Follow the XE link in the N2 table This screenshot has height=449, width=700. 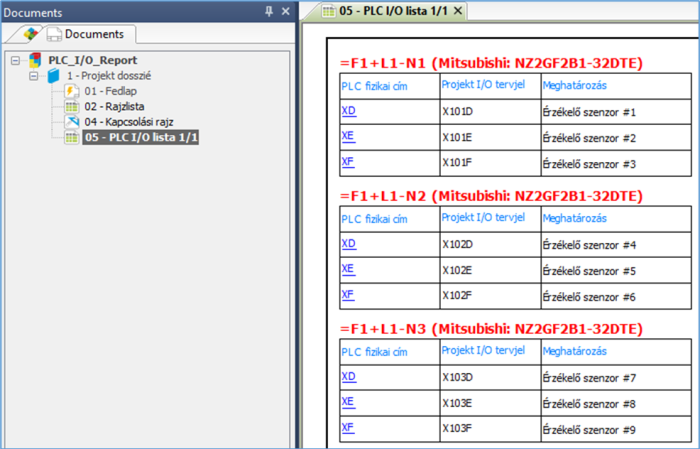348,269
